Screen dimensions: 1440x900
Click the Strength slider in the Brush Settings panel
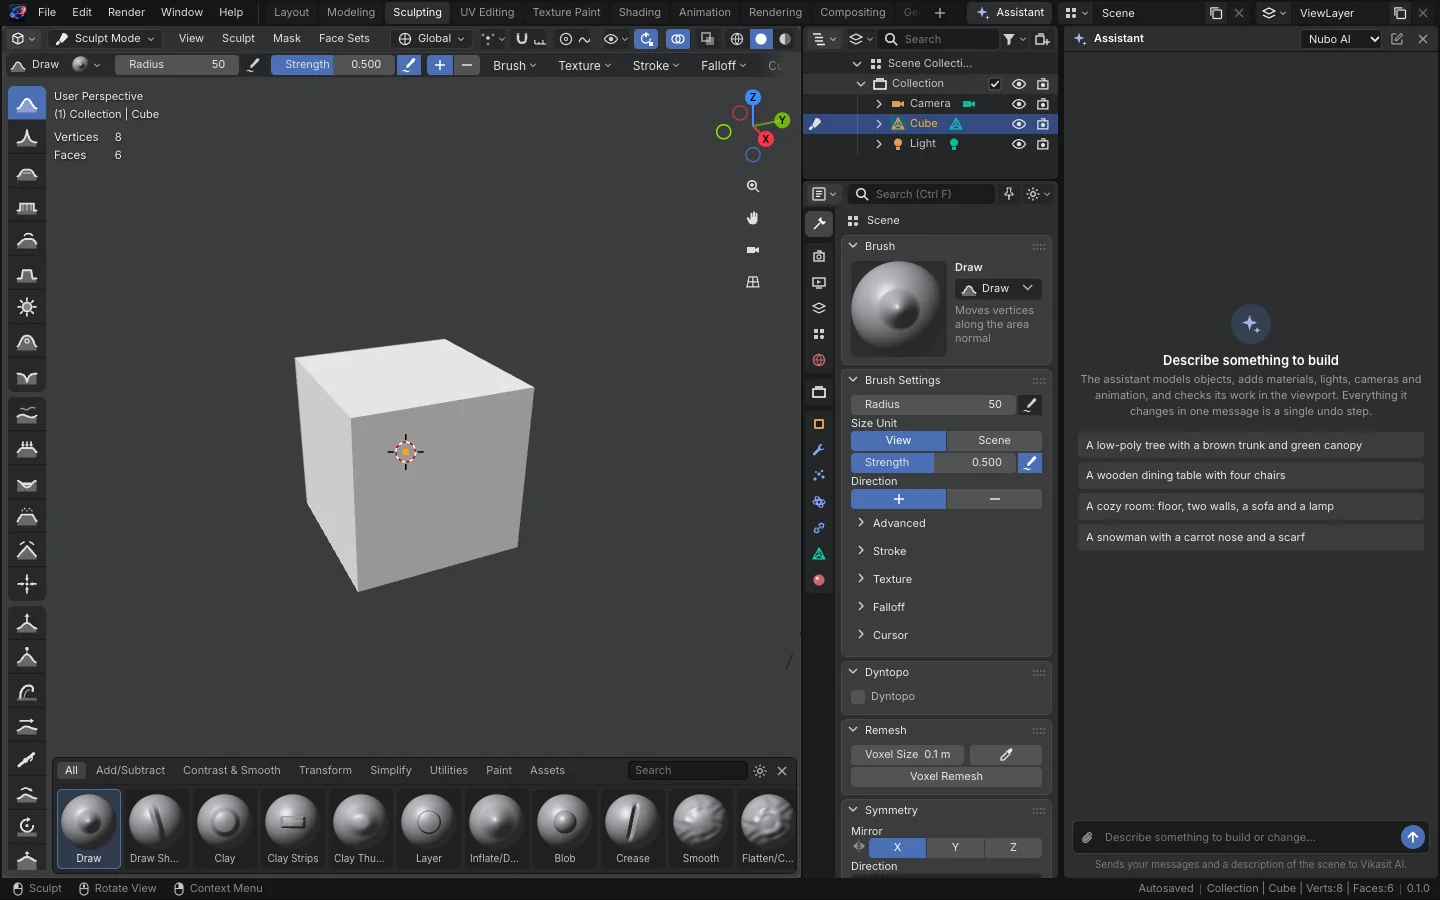coord(932,462)
